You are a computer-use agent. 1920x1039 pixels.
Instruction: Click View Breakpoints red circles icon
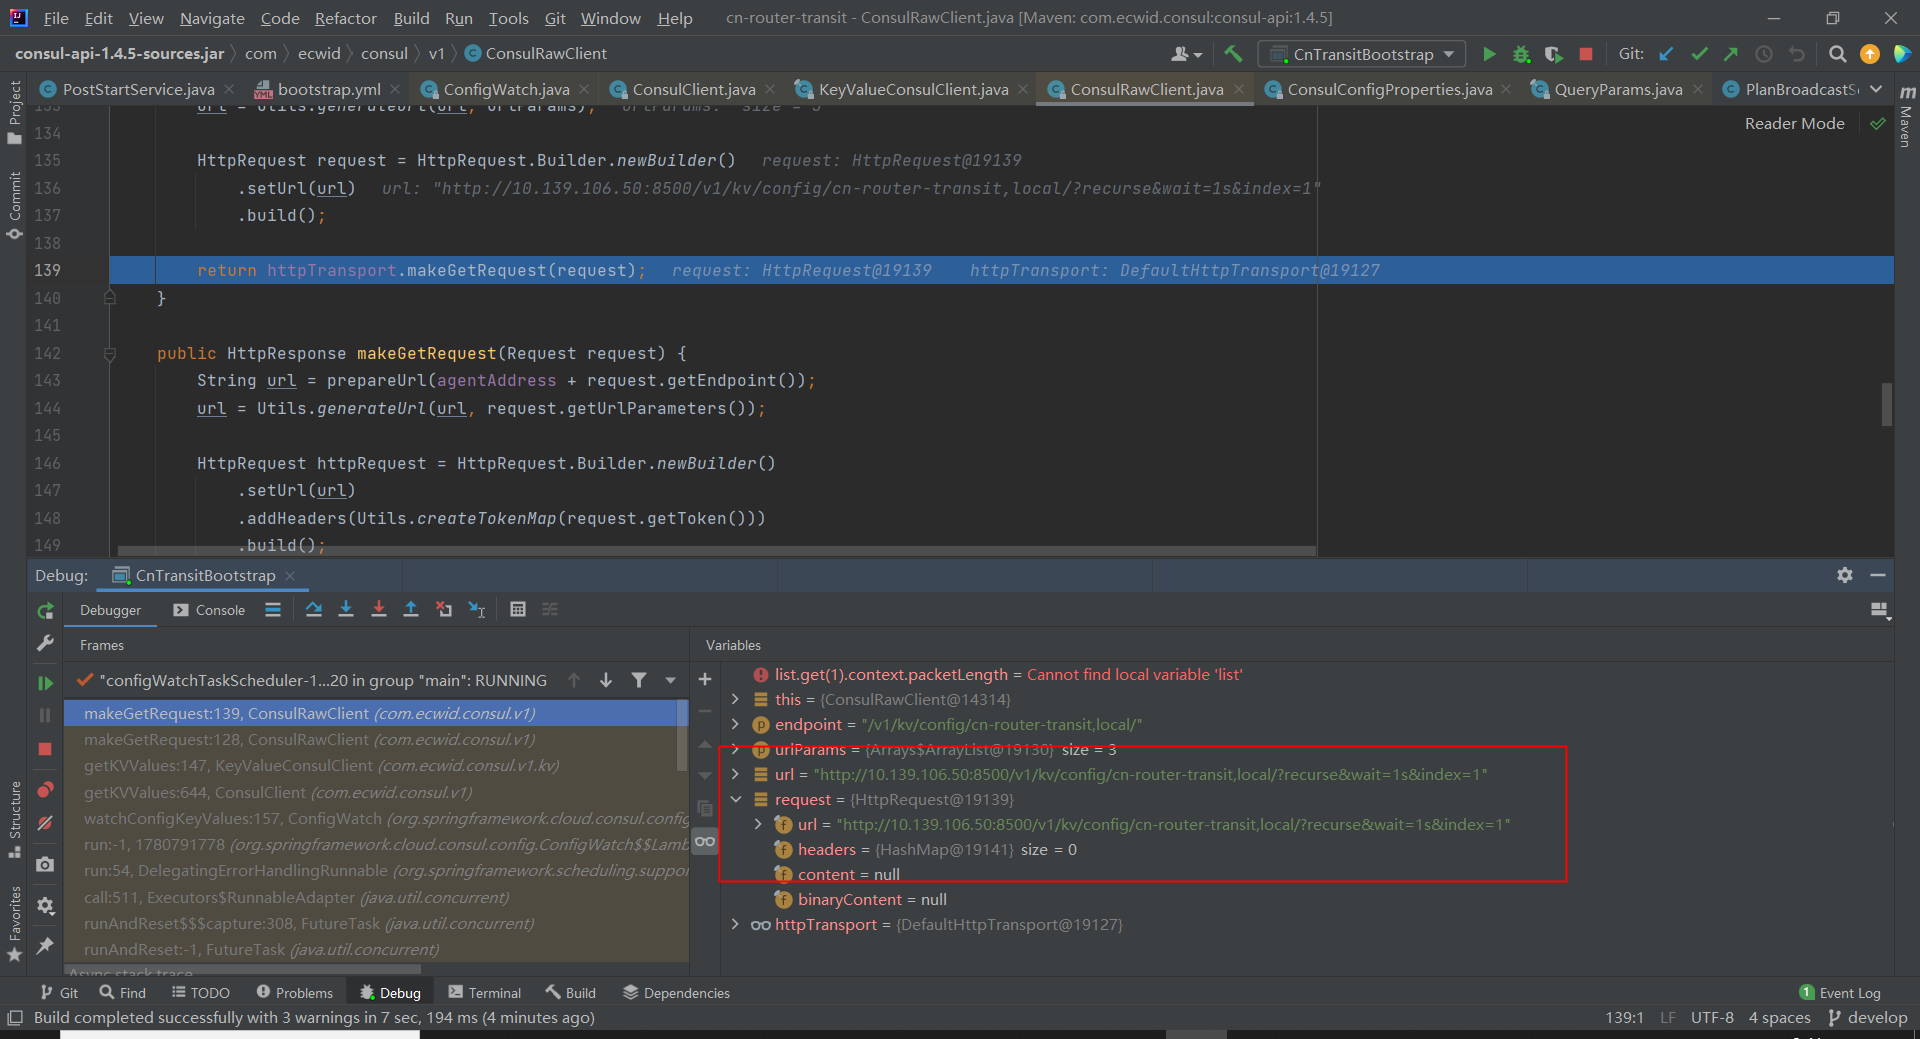(x=45, y=790)
